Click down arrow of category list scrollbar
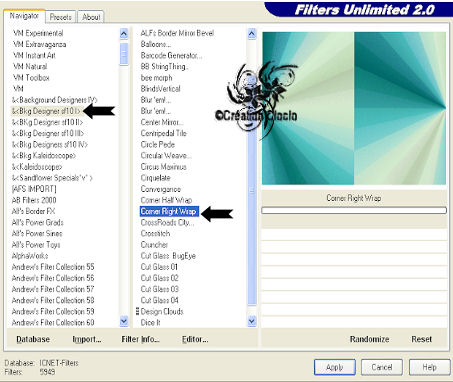 coord(124,321)
